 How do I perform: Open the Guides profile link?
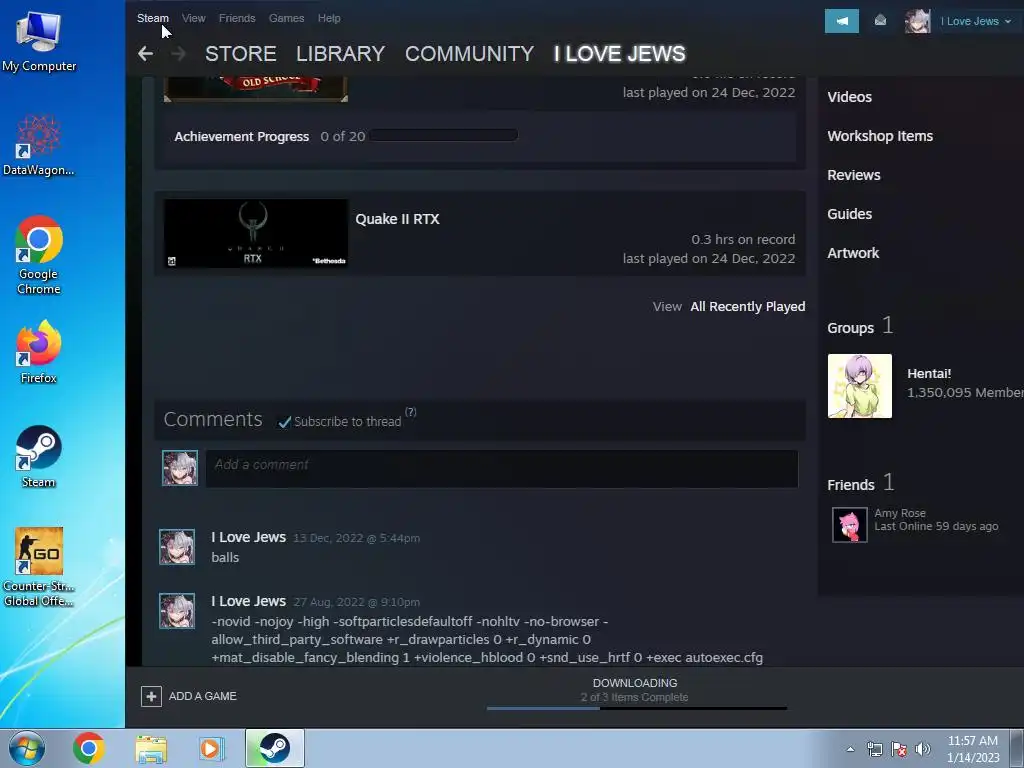[x=849, y=214]
